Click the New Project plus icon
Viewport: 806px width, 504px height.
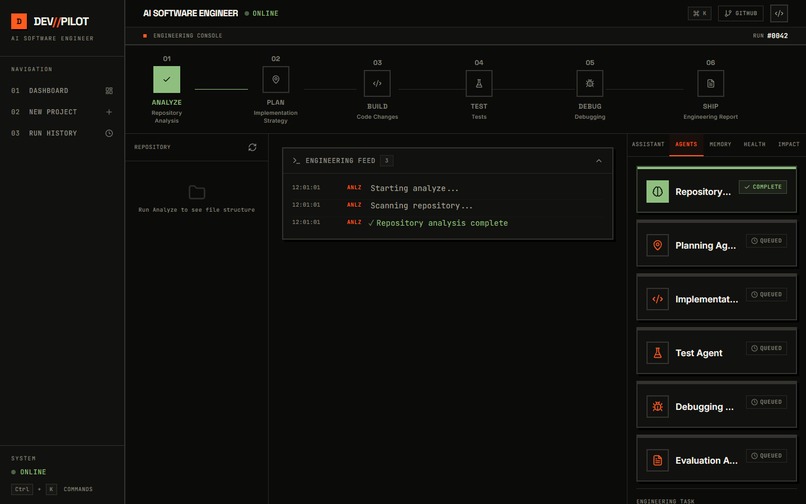tap(109, 112)
